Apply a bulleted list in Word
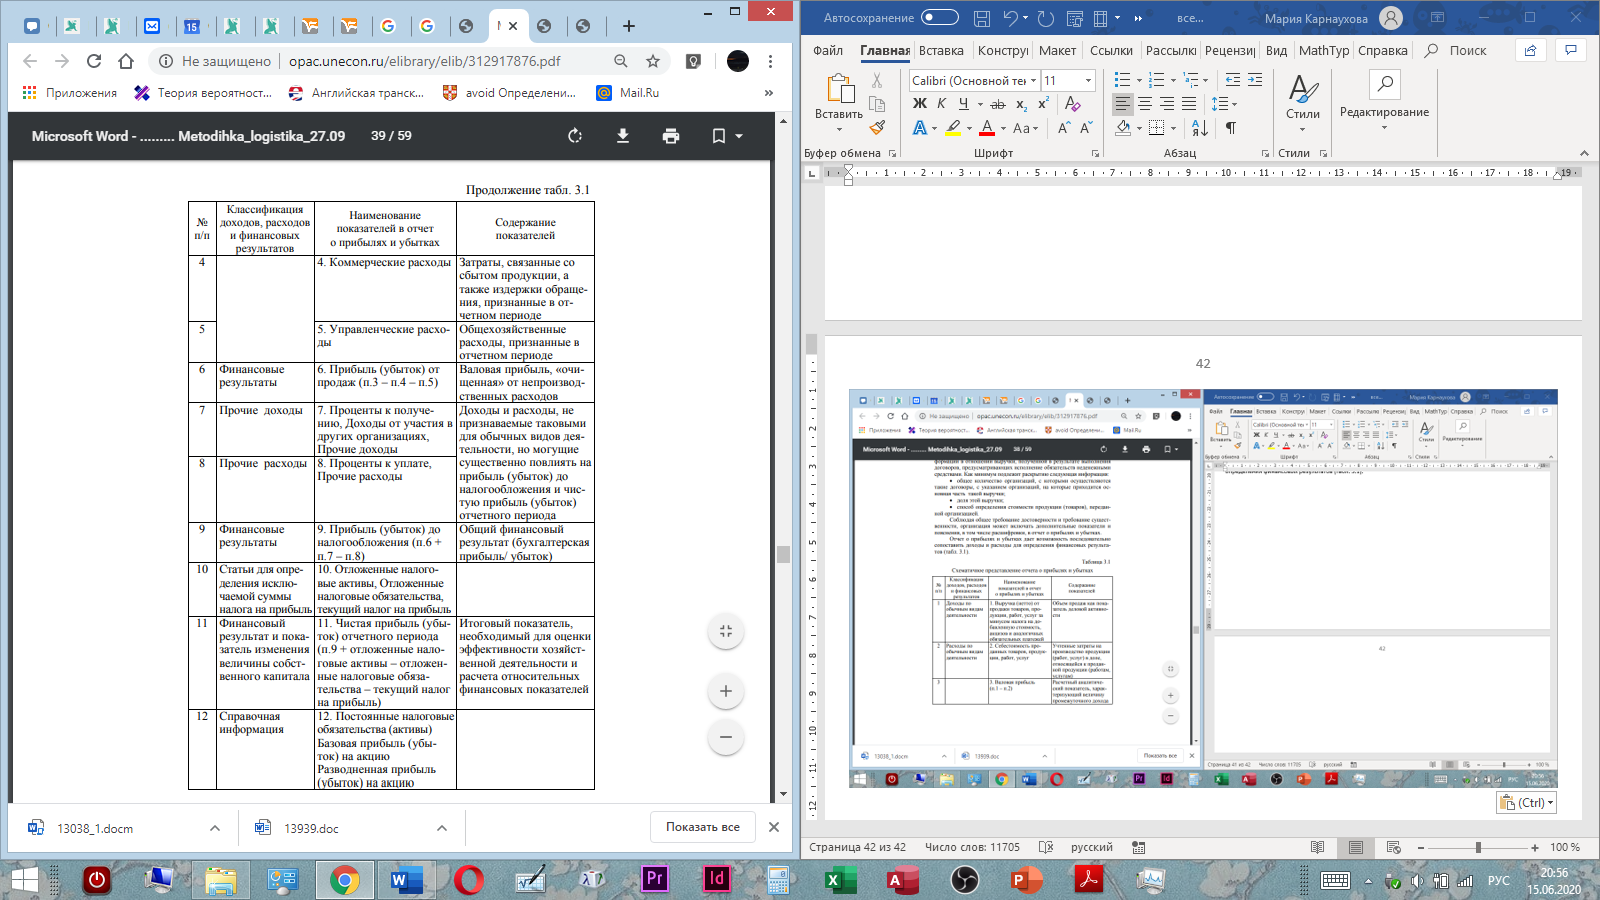This screenshot has width=1600, height=900. tap(1123, 80)
